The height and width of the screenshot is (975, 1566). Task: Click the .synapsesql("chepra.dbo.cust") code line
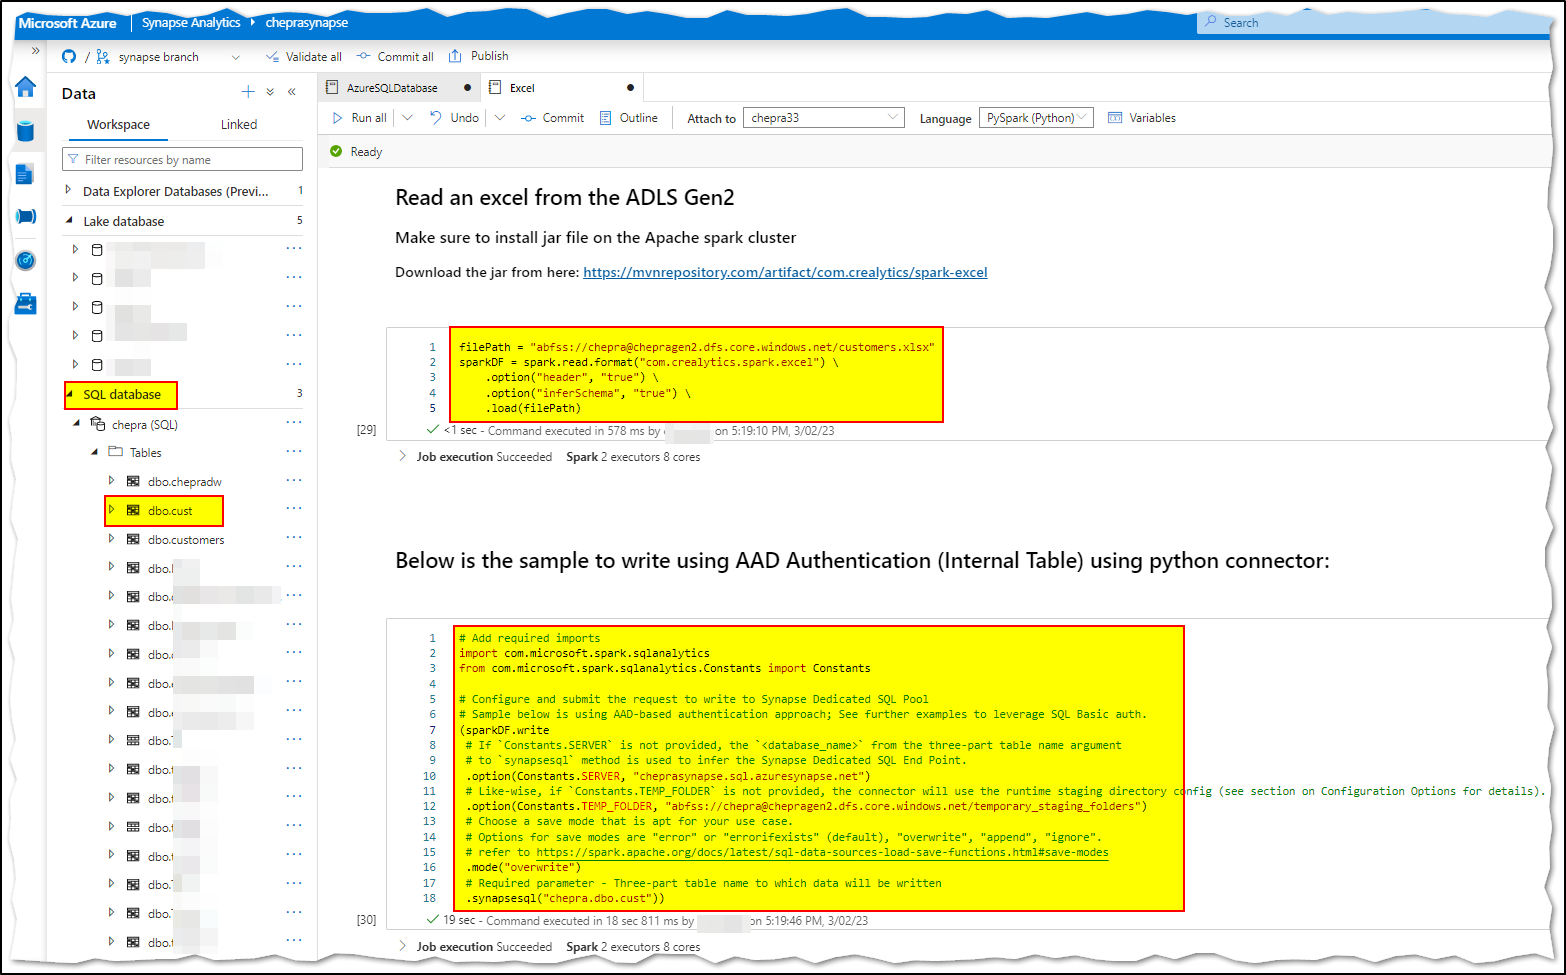pyautogui.click(x=565, y=899)
